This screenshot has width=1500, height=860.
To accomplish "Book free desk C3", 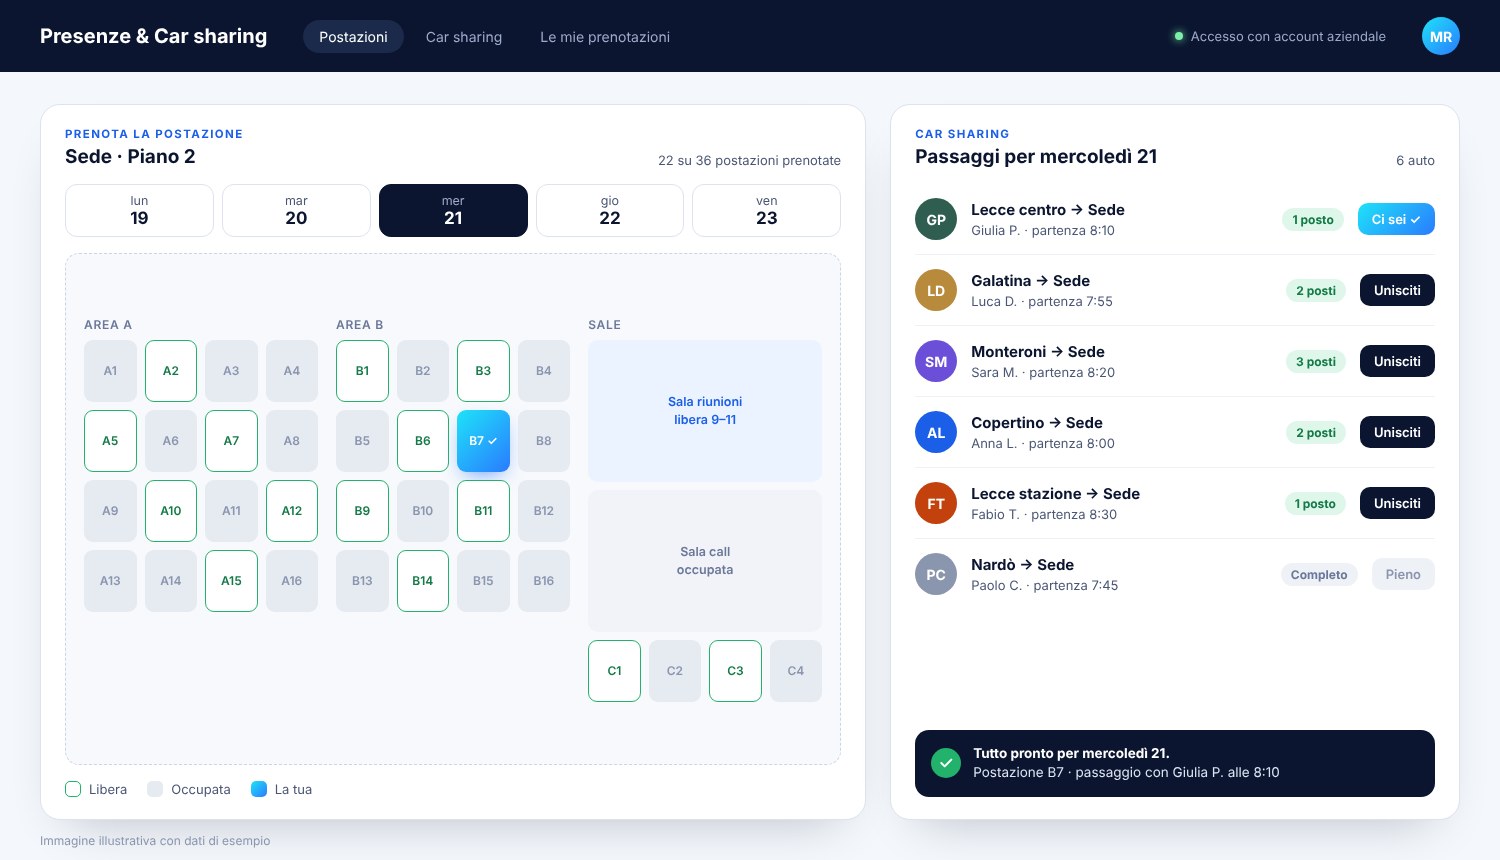I will [x=735, y=671].
